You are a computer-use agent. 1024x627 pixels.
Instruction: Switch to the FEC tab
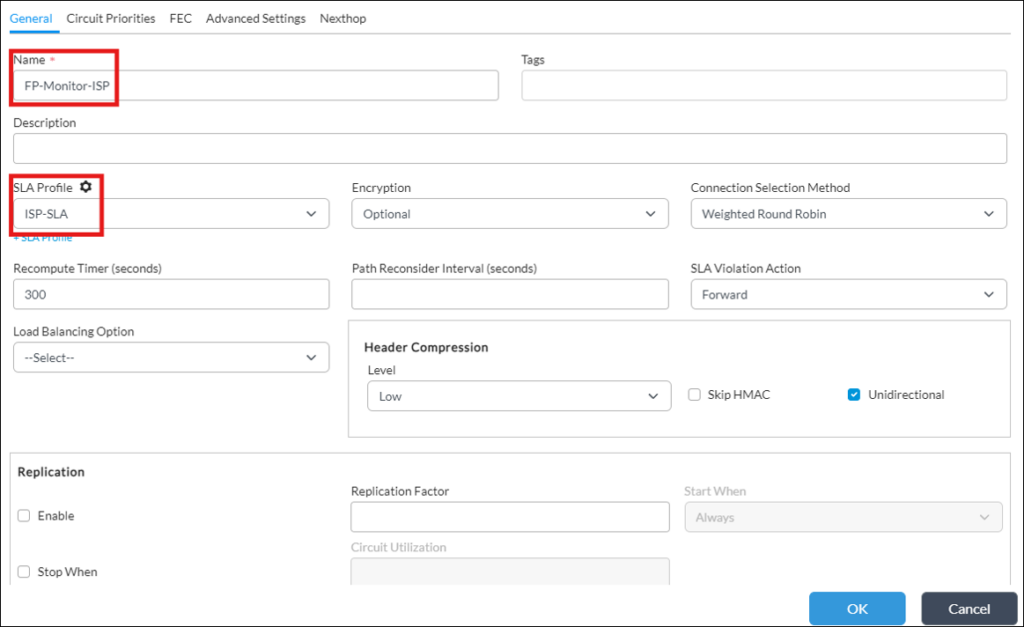180,18
